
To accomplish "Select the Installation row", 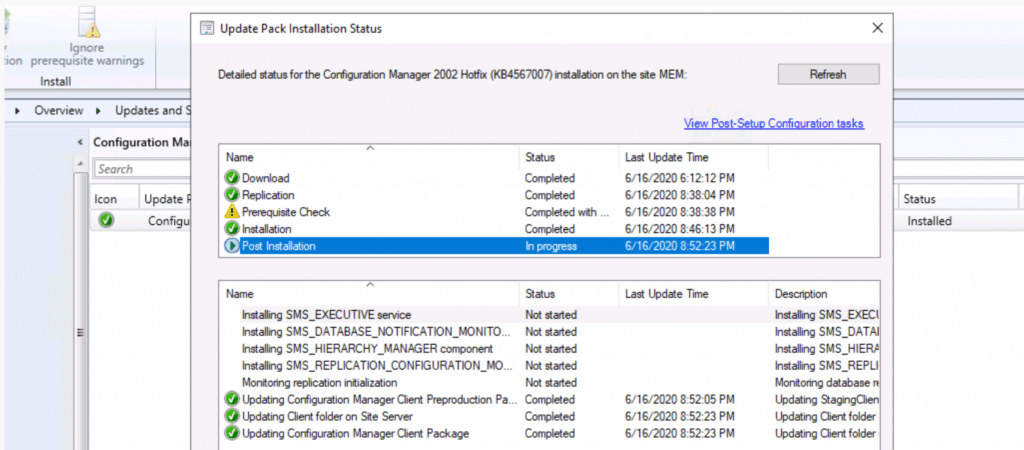I will pos(496,229).
